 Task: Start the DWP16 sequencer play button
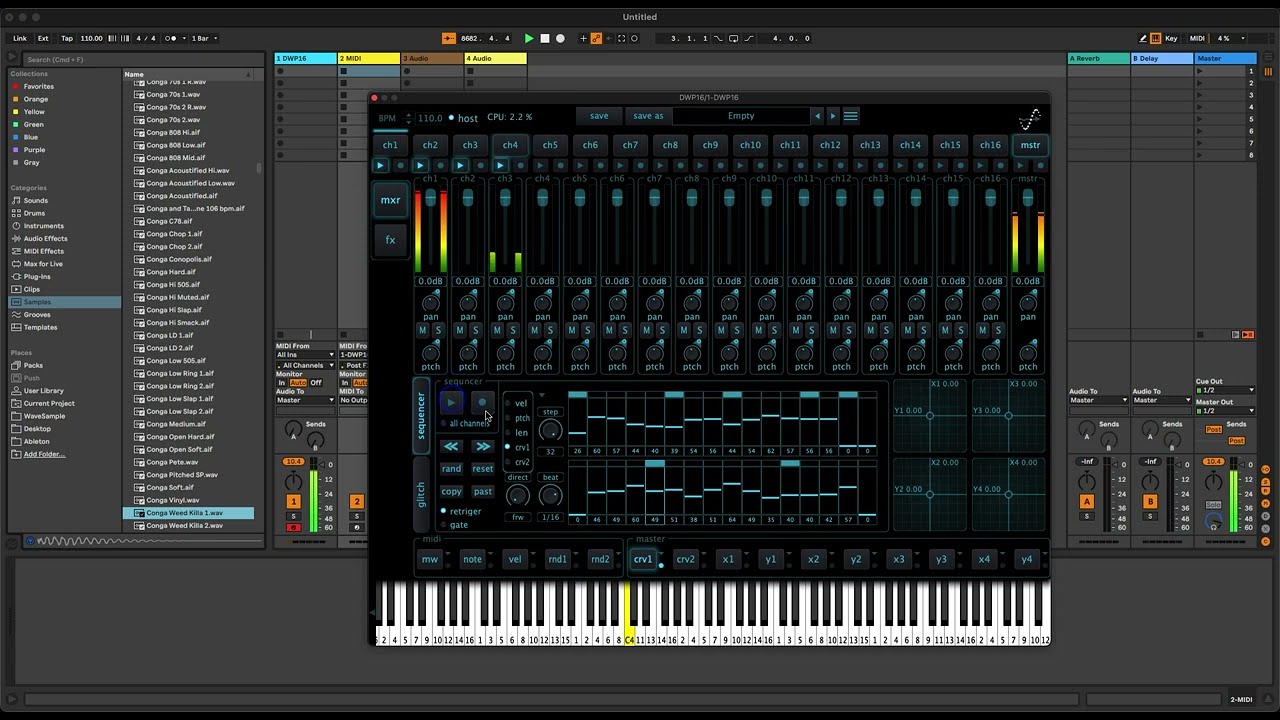point(451,403)
